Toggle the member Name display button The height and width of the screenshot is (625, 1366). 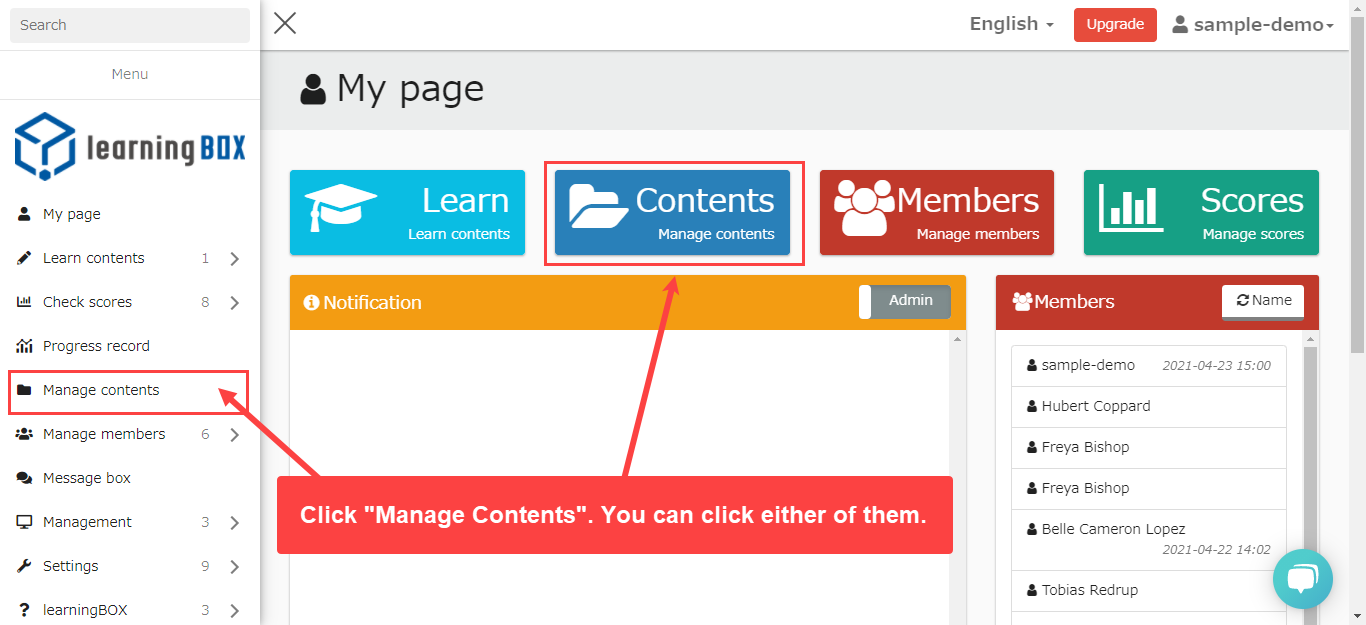point(1262,301)
